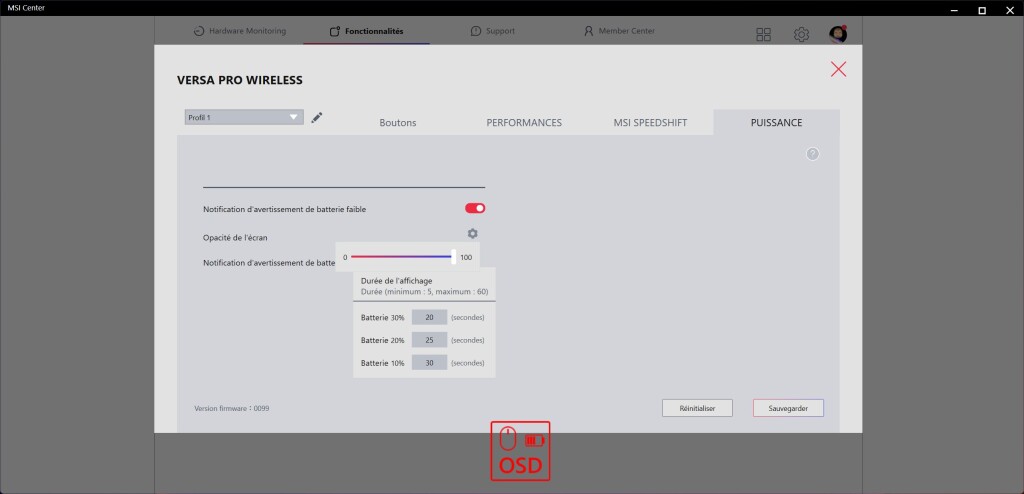Open the help question mark icon
This screenshot has height=494, width=1024.
coord(812,154)
